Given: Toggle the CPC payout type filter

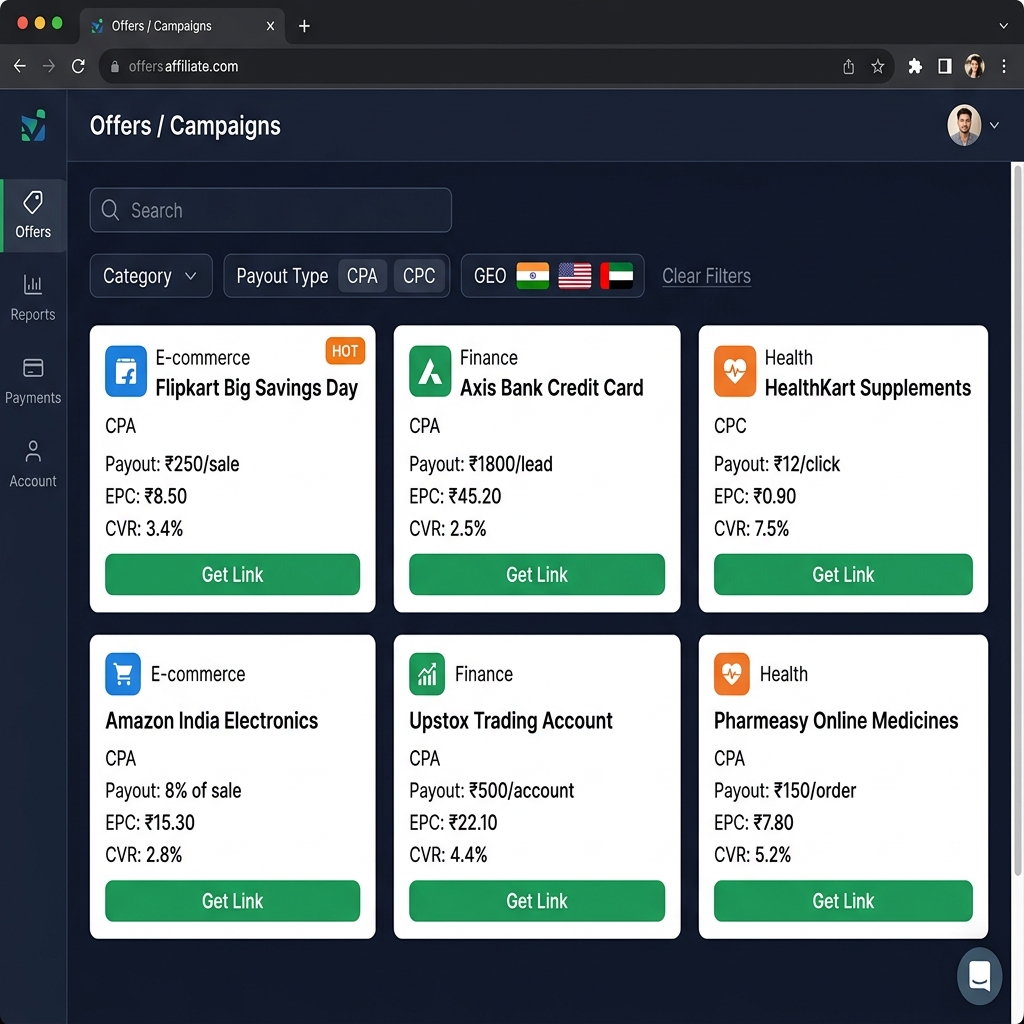Looking at the screenshot, I should pyautogui.click(x=419, y=276).
